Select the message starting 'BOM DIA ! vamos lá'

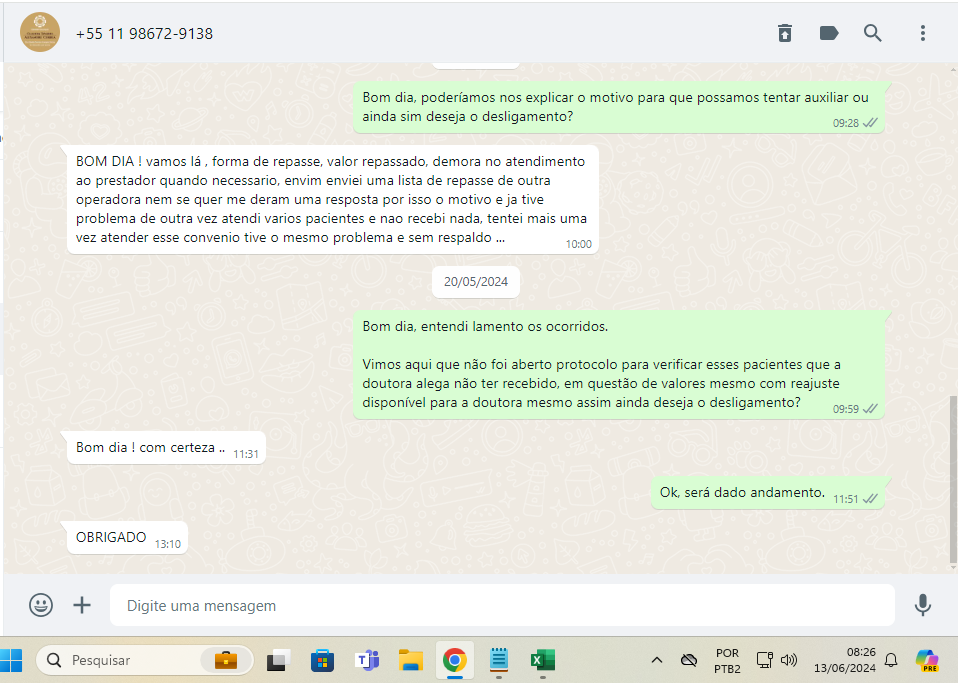(x=333, y=199)
